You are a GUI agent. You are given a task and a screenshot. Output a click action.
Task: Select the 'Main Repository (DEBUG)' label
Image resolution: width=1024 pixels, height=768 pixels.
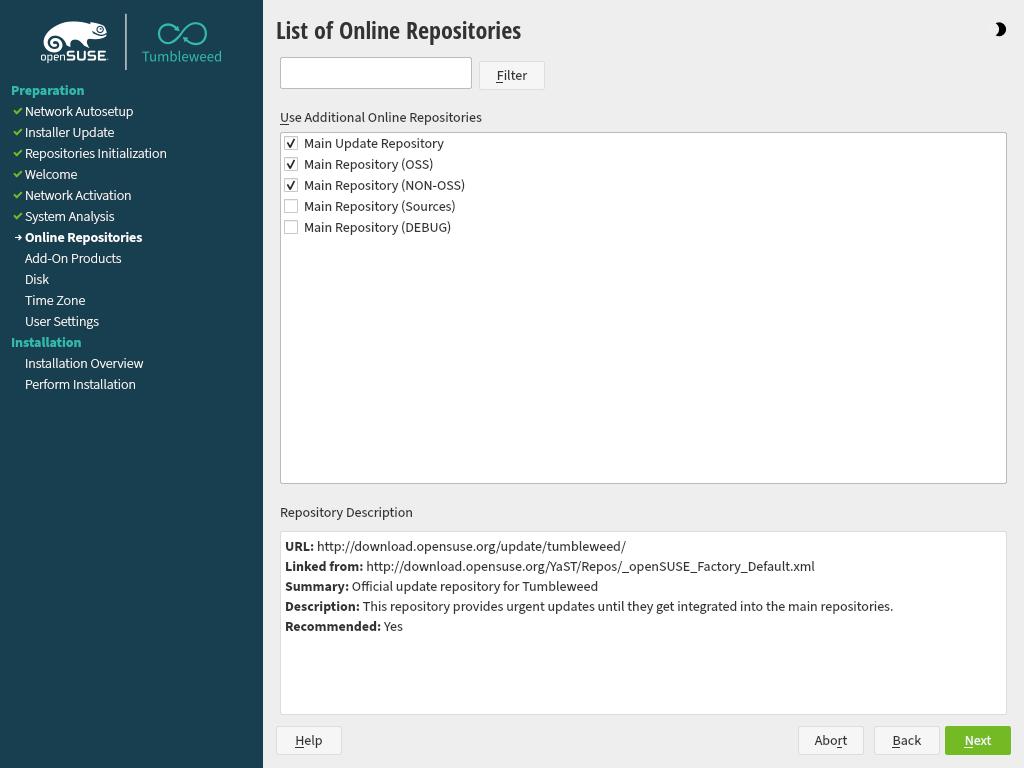tap(377, 227)
